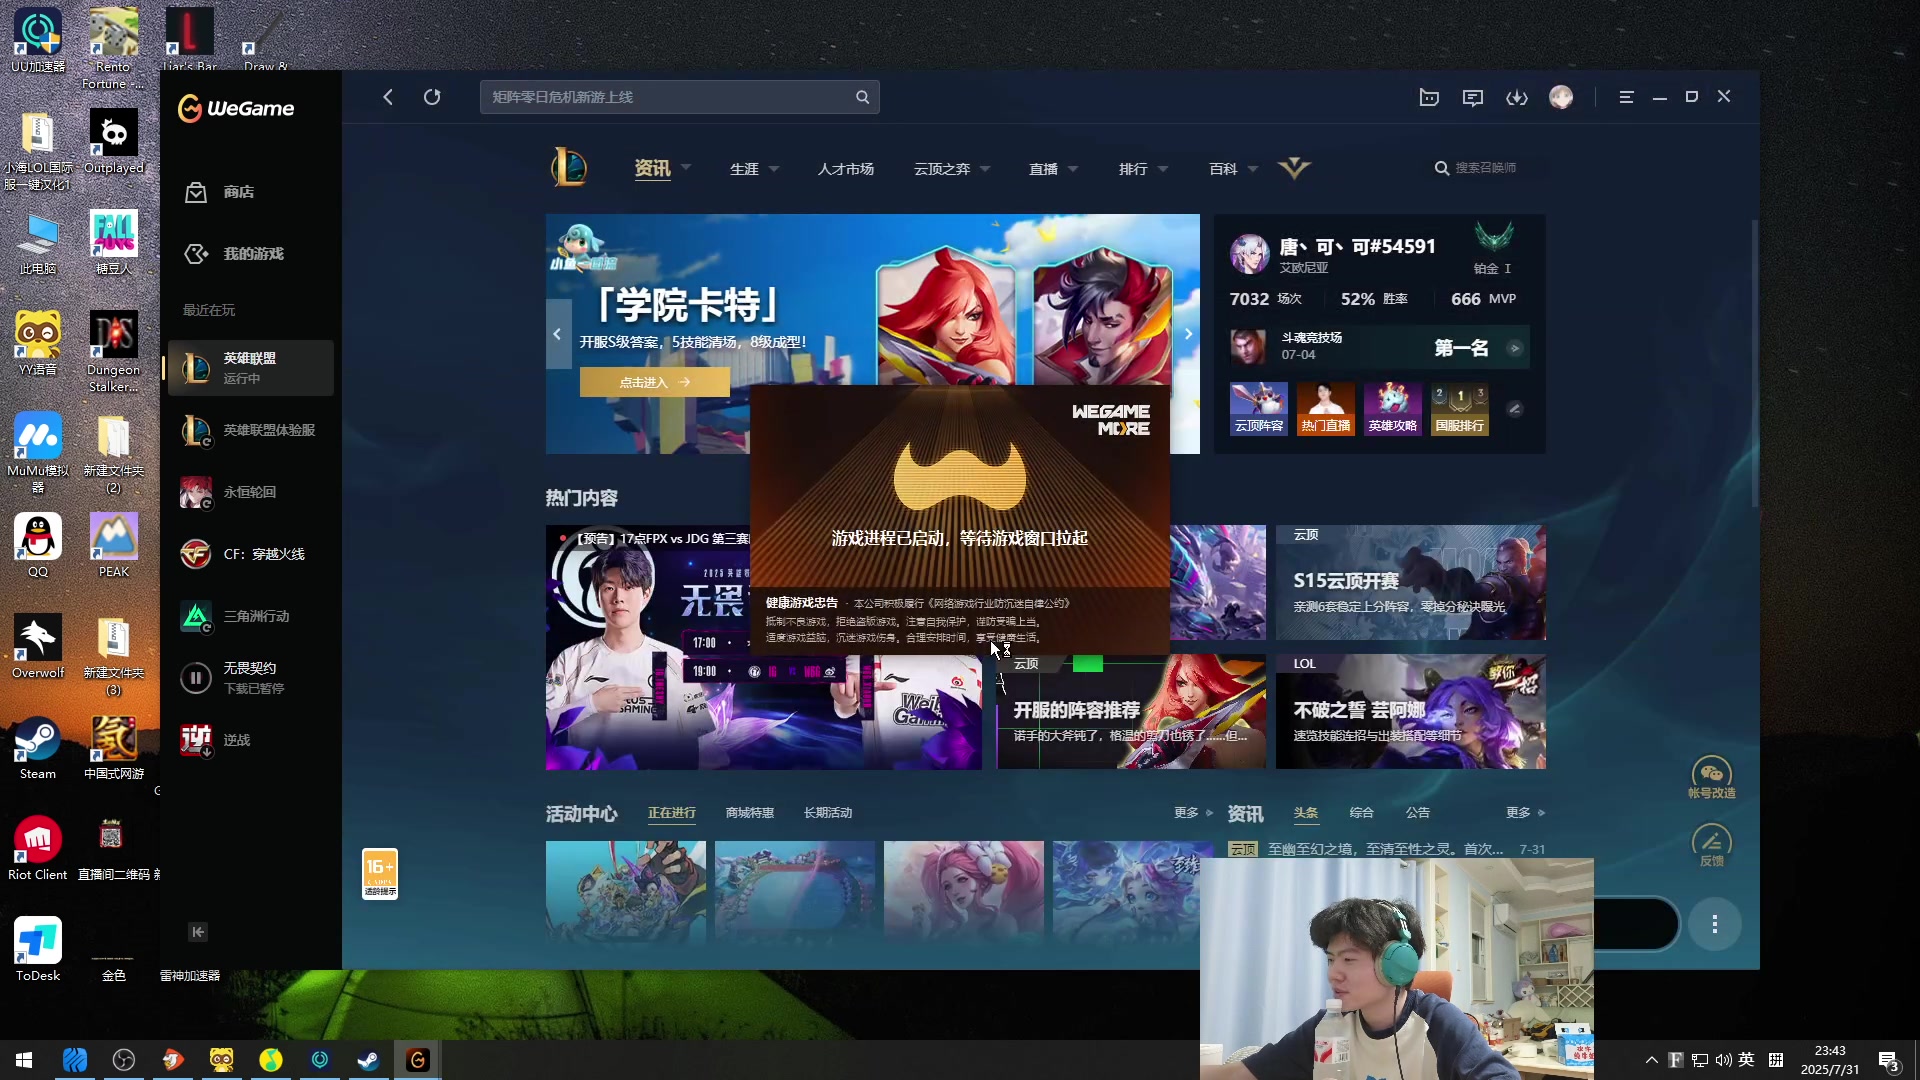The image size is (1920, 1080).
Task: Open the messages icon in title bar
Action: 1473,97
